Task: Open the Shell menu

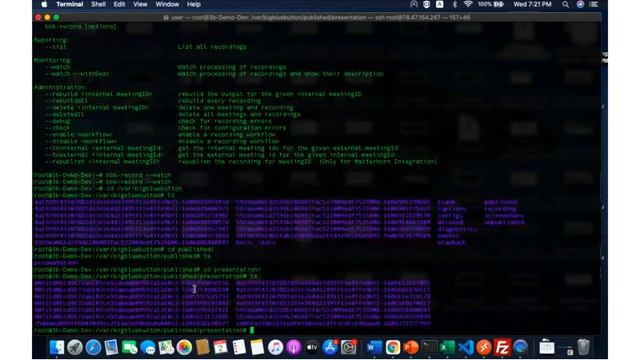Action: tap(98, 4)
